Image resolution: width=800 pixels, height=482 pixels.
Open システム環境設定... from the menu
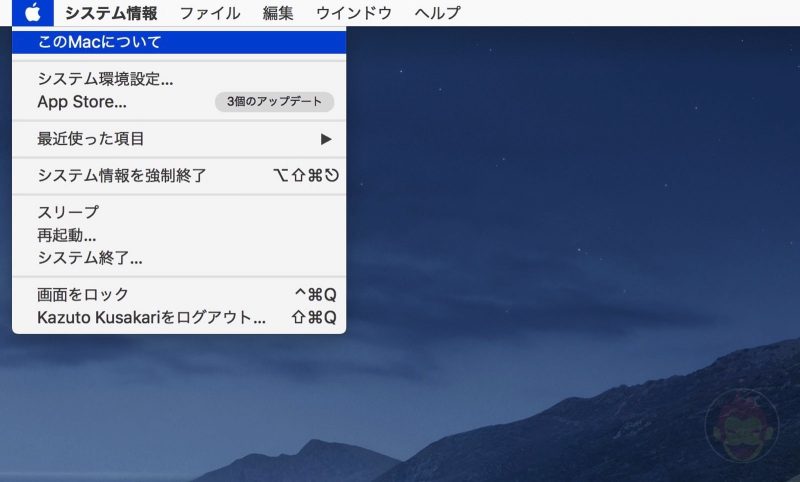[179, 79]
